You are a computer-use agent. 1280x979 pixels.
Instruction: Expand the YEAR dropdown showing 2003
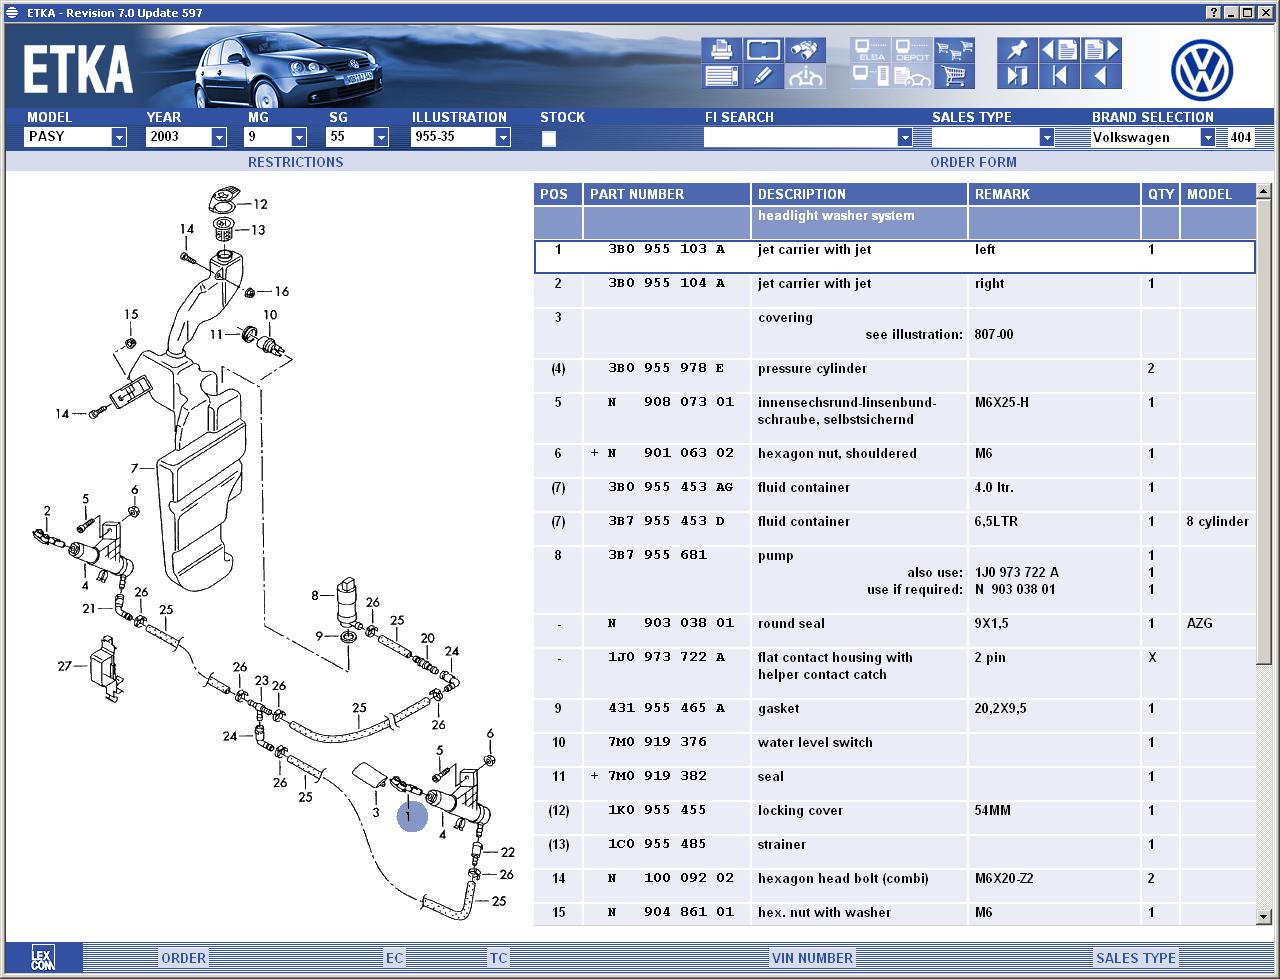218,137
